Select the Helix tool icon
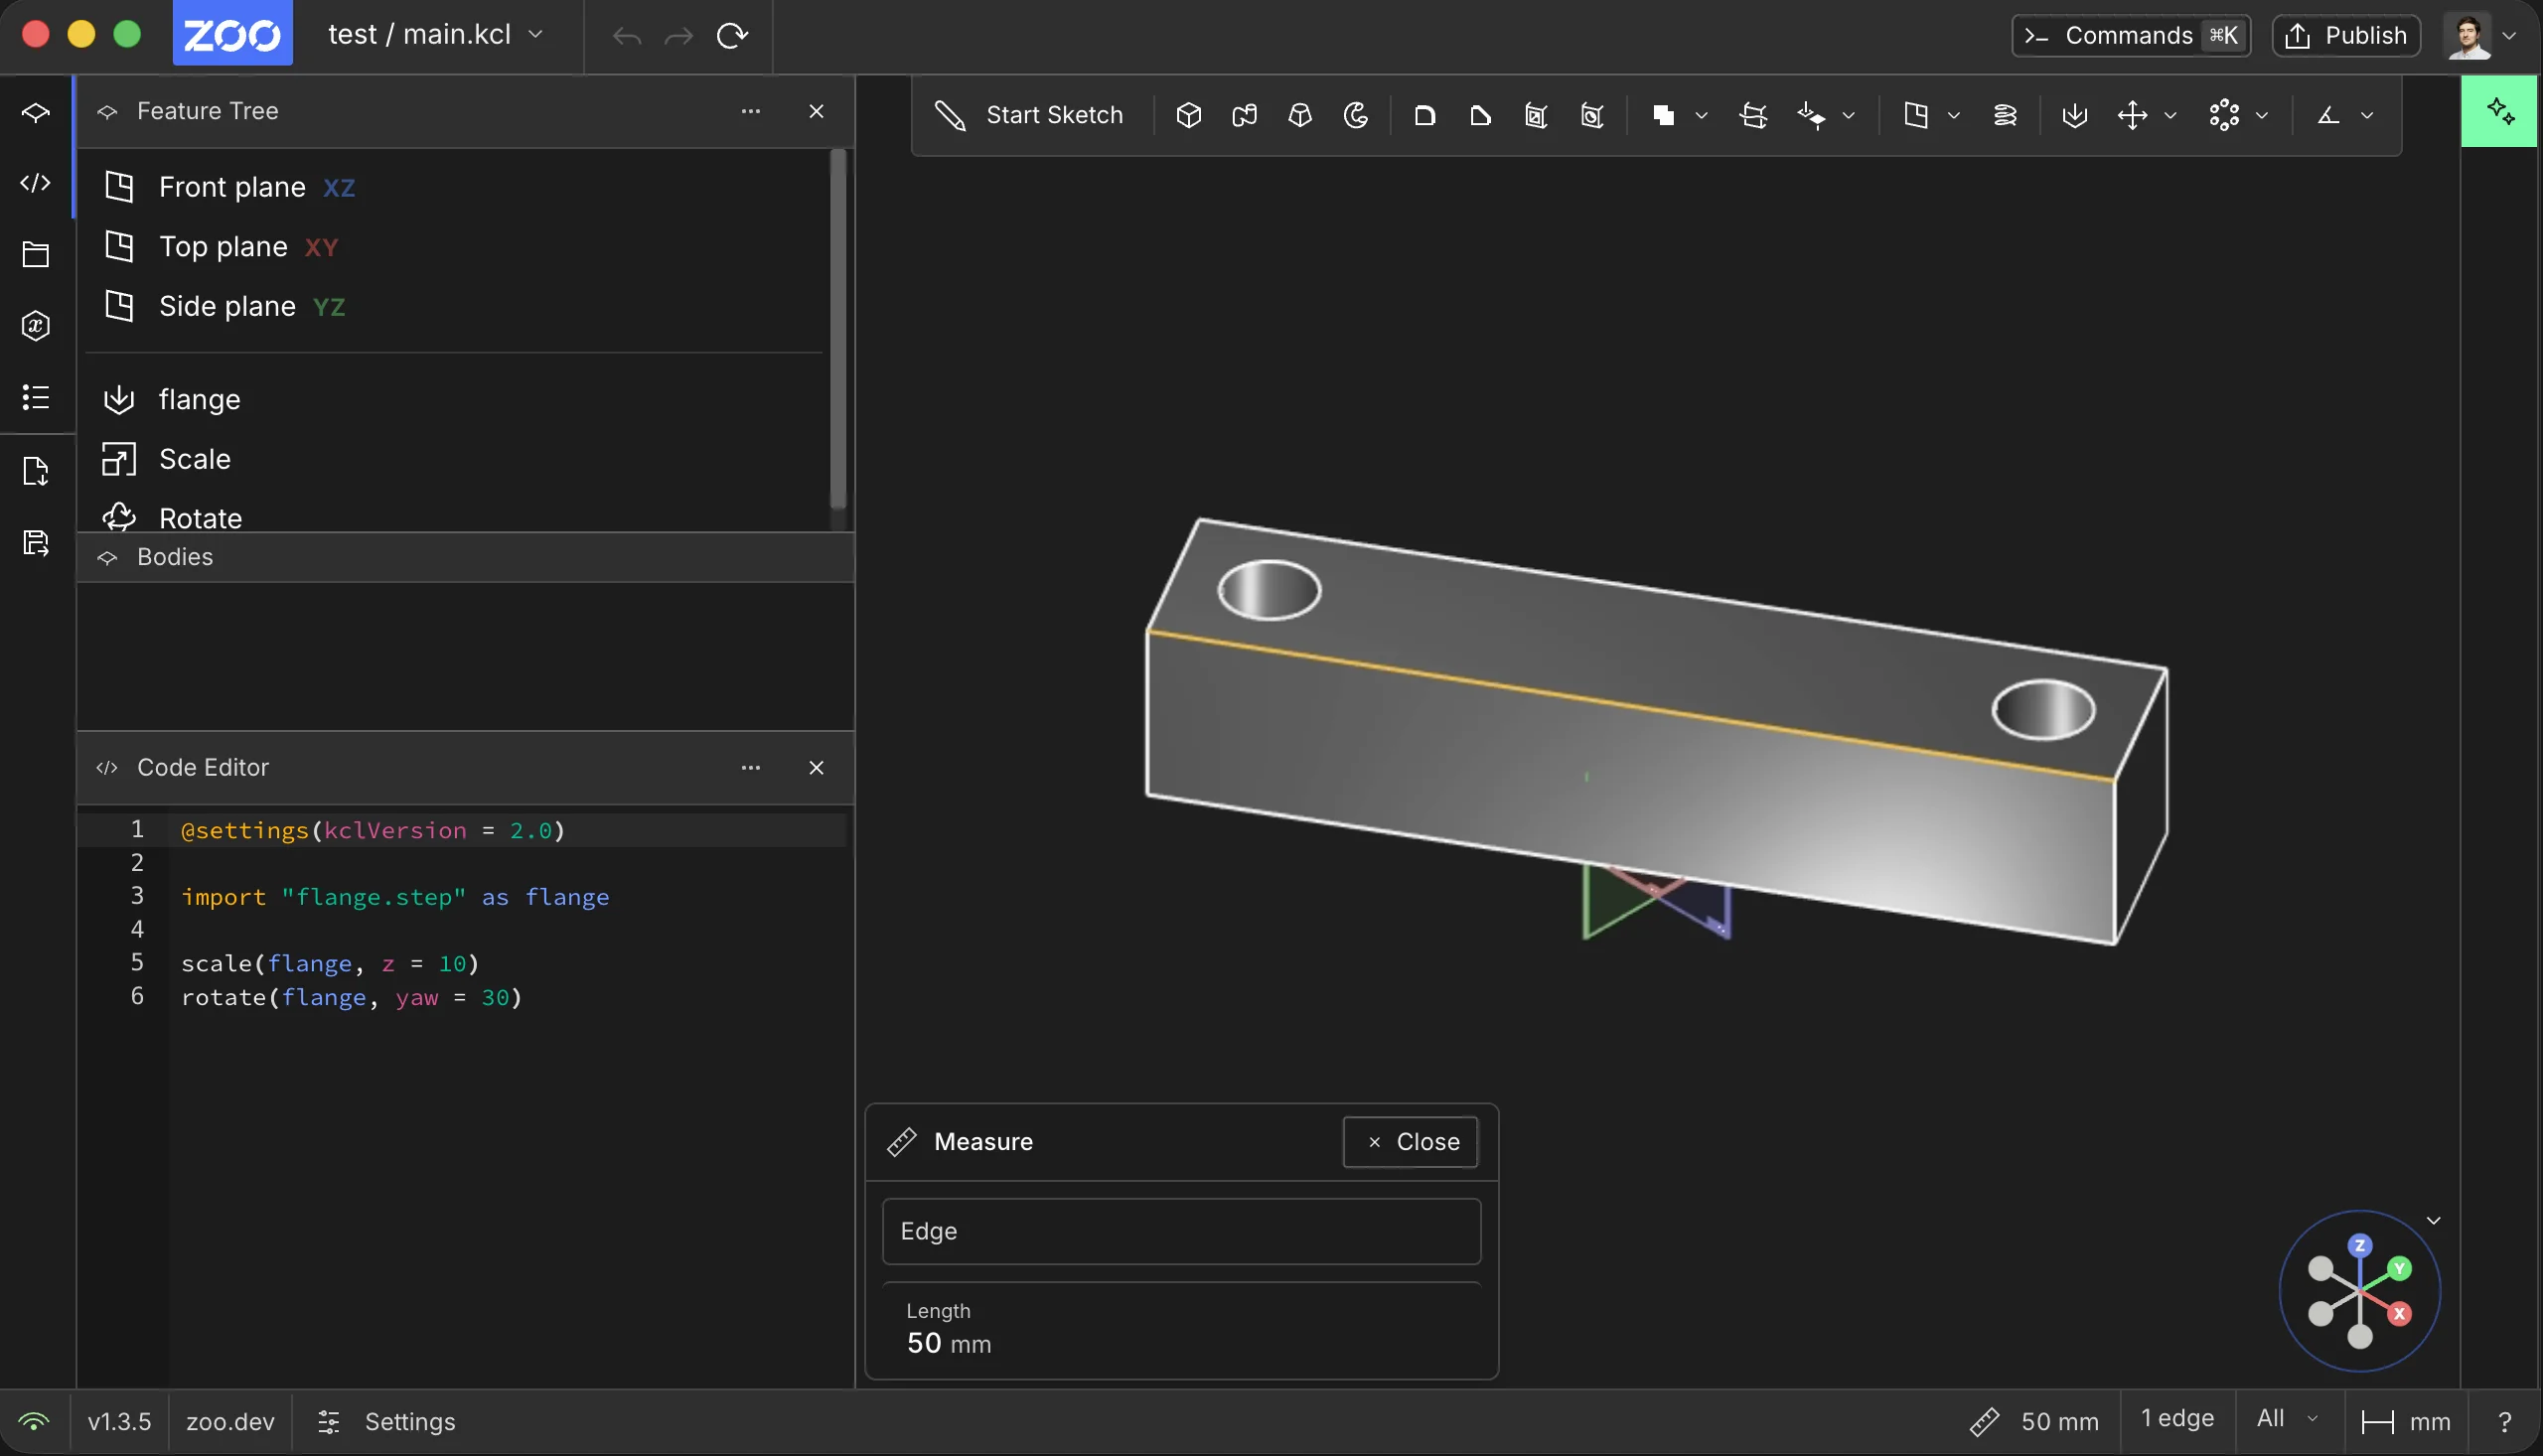 2005,115
